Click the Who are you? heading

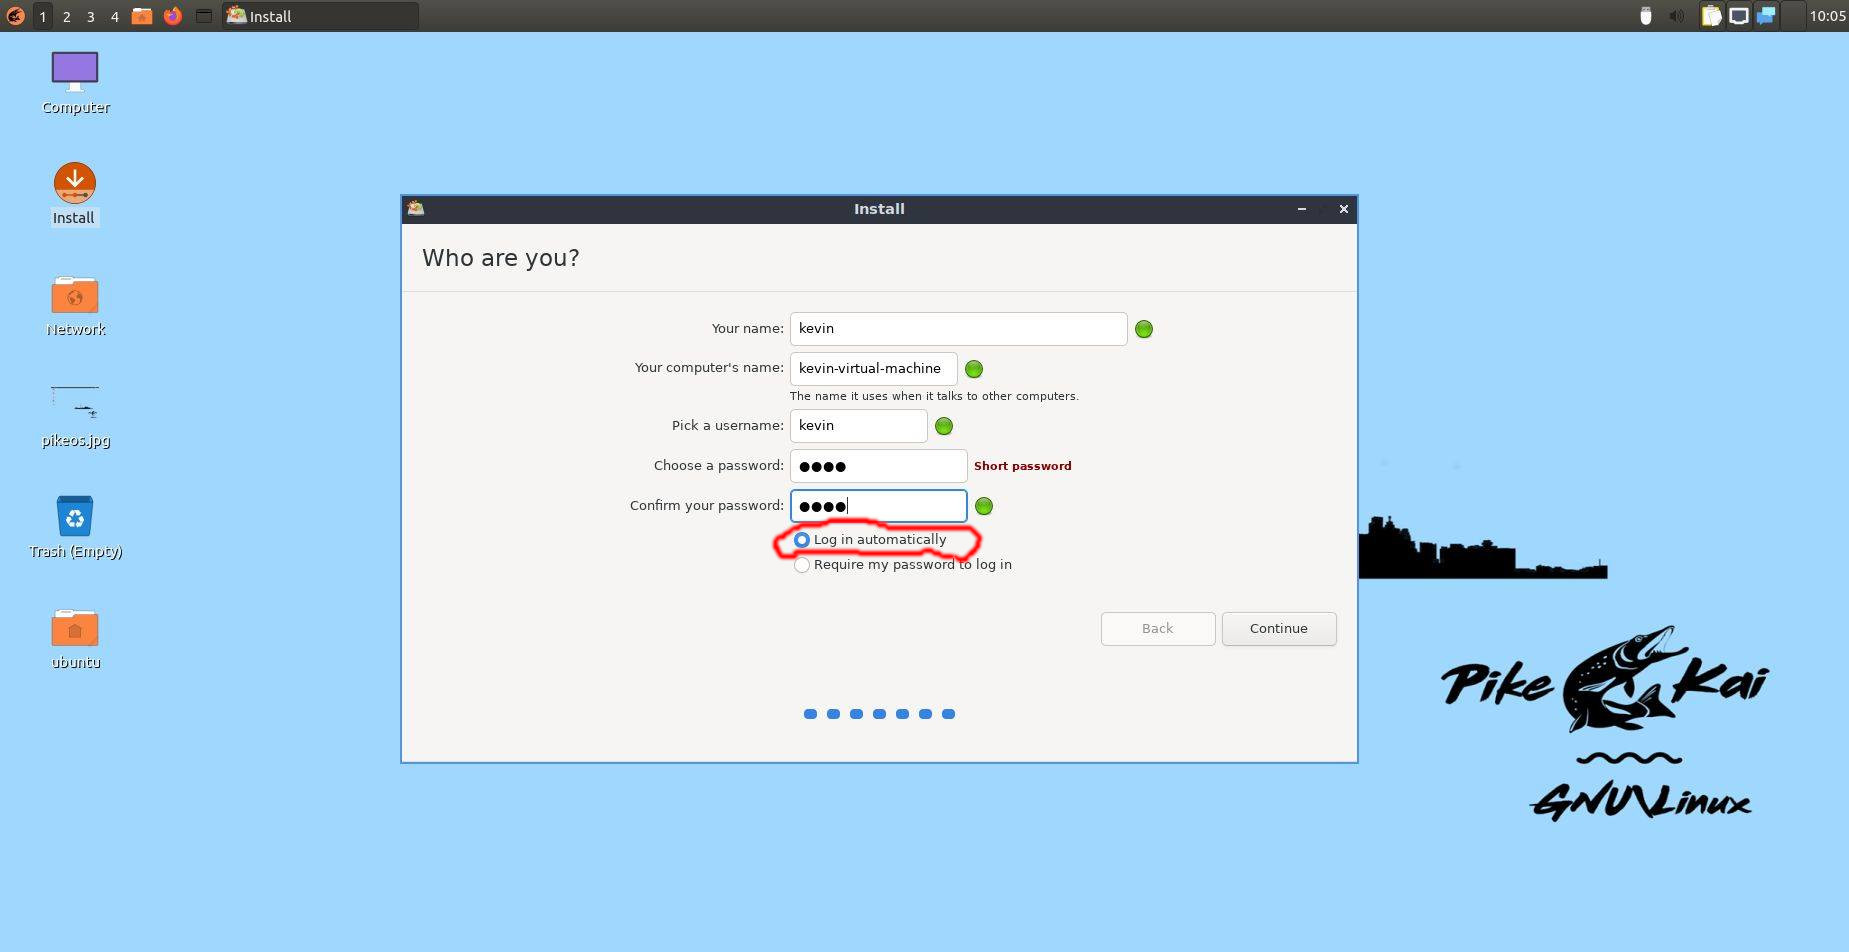[x=500, y=258]
